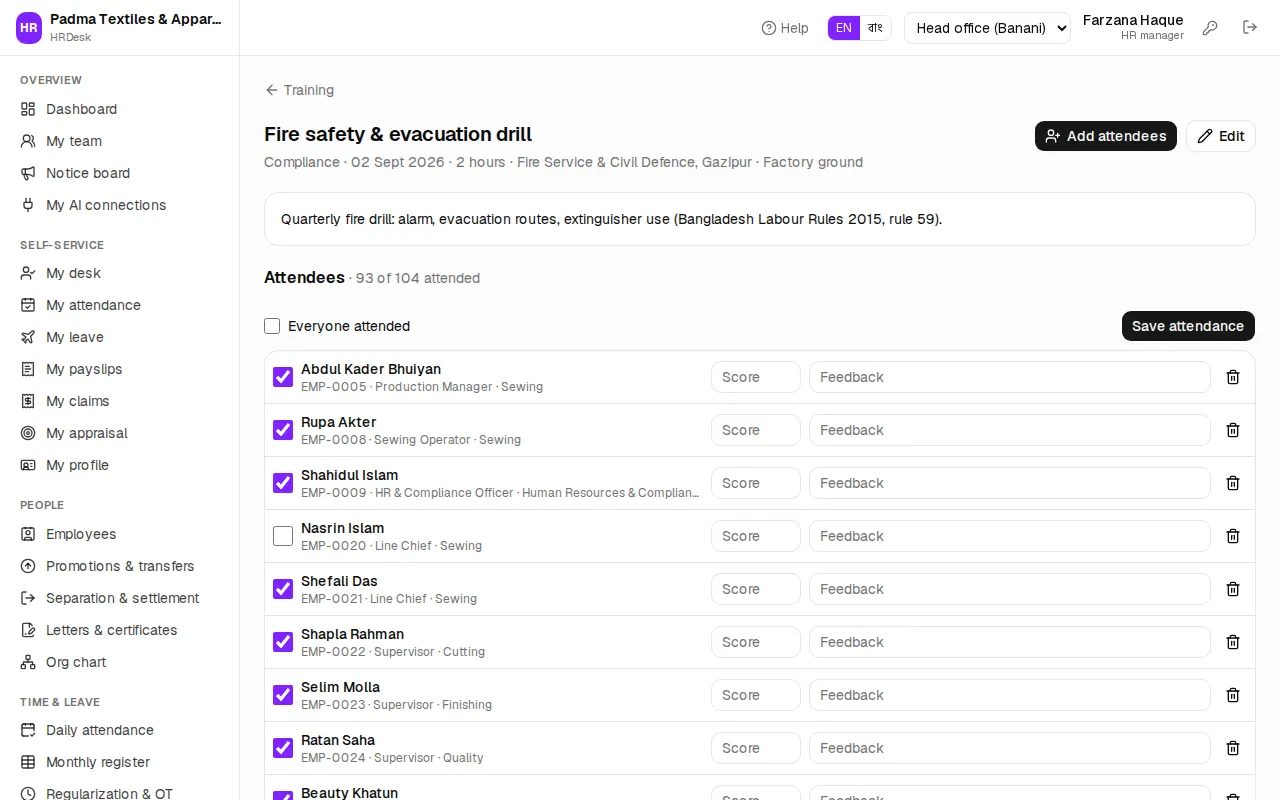Delete Shapla Rahman with the trash icon

tap(1233, 642)
